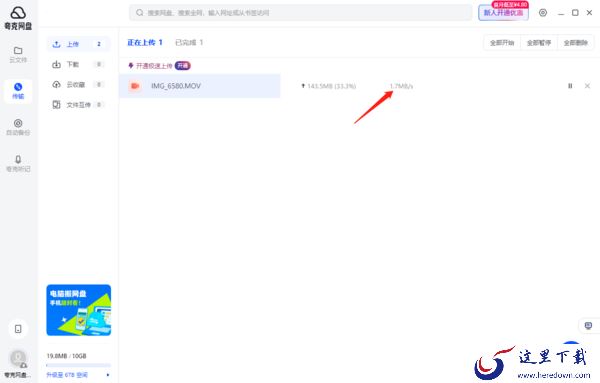Open the 文件互传 file transfer list
600x383 pixels.
point(78,104)
